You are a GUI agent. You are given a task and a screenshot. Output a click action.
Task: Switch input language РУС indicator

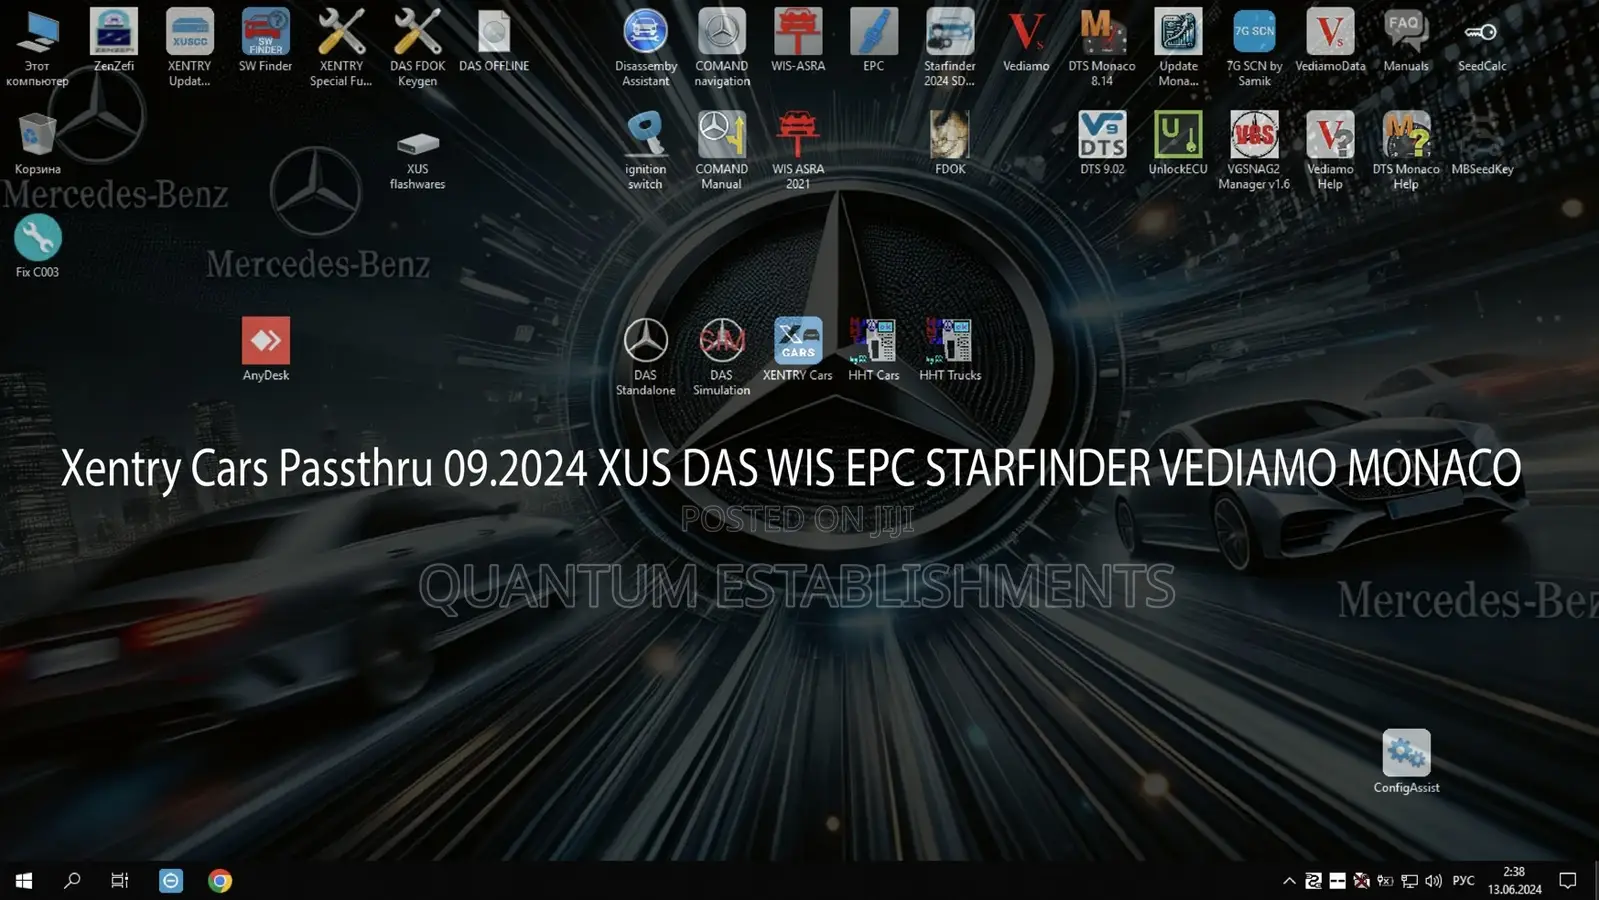pos(1464,881)
